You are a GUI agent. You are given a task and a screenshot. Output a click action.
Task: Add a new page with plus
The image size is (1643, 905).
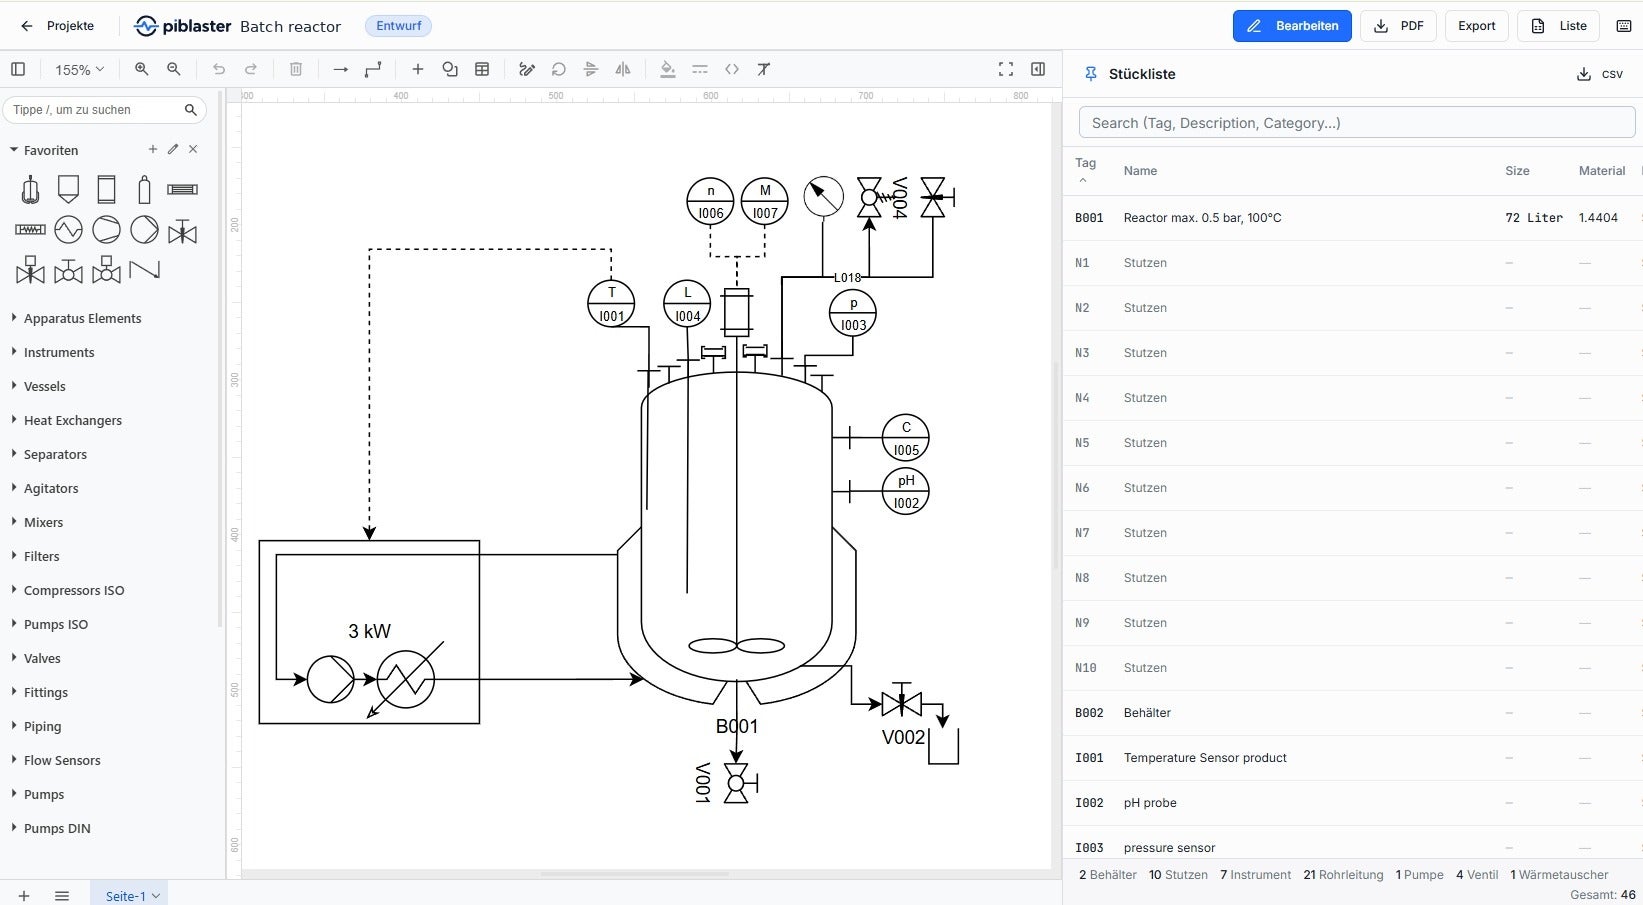(24, 895)
